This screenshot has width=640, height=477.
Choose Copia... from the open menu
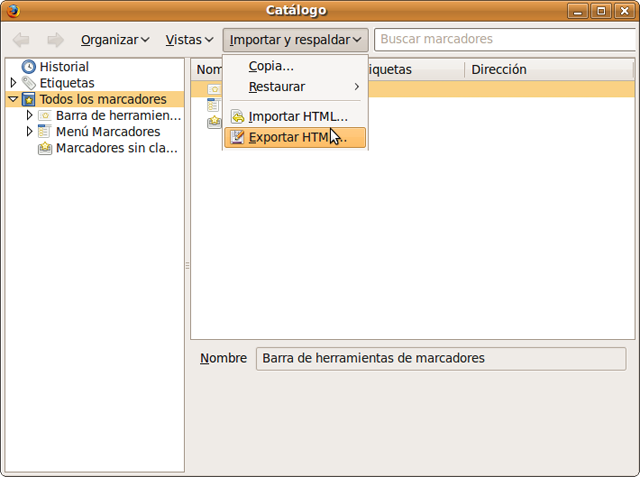point(271,66)
